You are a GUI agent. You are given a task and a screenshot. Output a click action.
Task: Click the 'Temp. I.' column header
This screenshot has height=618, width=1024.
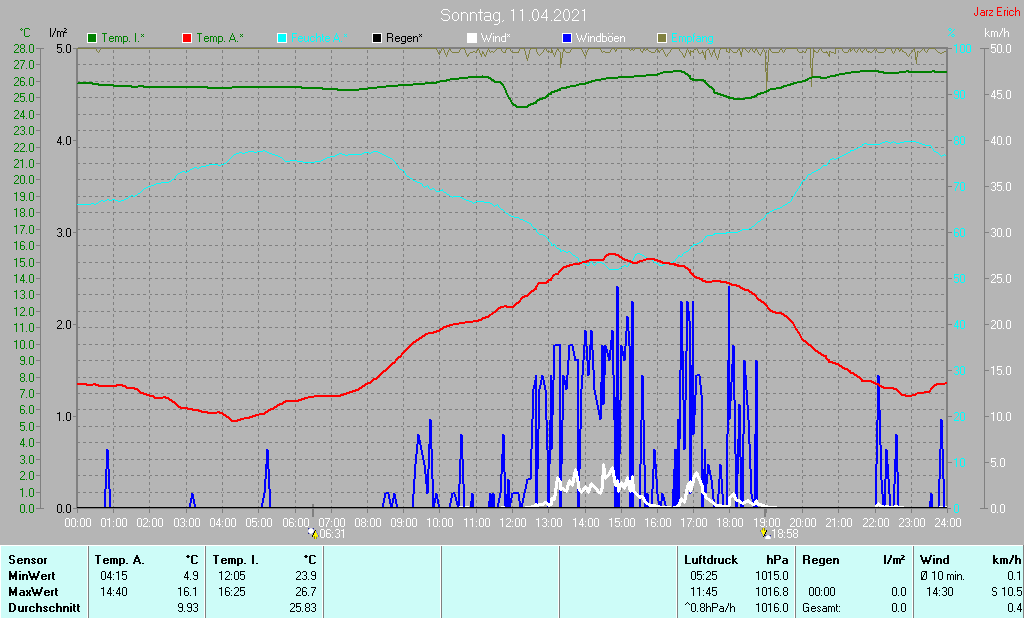click(235, 560)
